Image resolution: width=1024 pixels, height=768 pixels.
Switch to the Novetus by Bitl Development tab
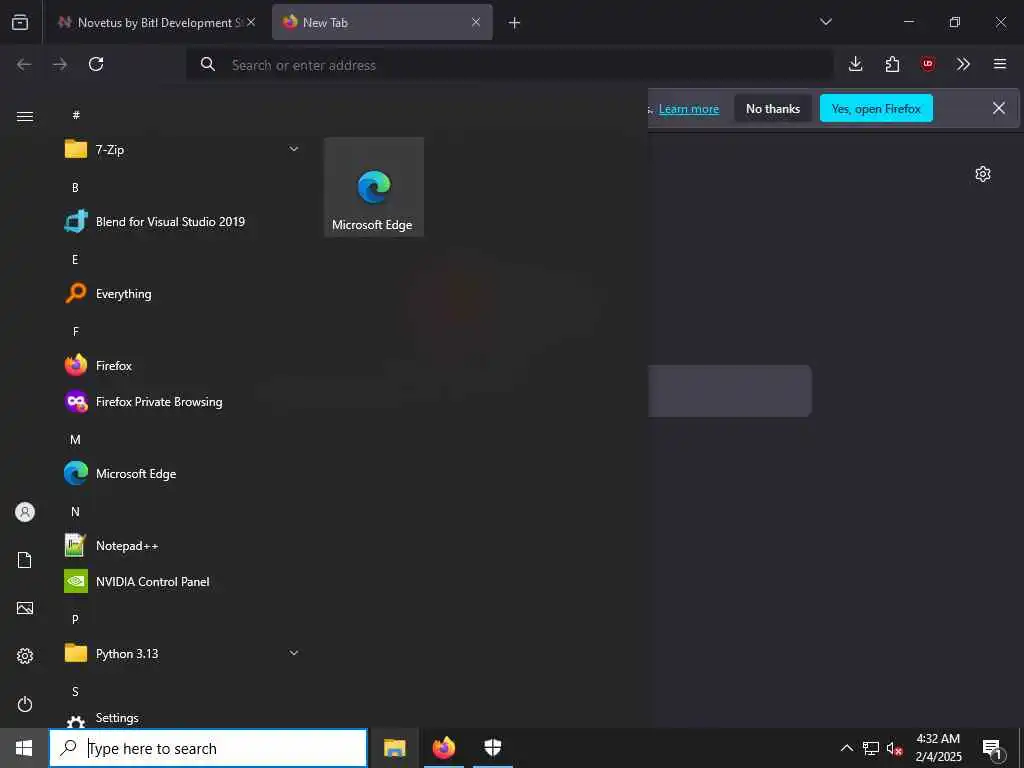tap(157, 22)
